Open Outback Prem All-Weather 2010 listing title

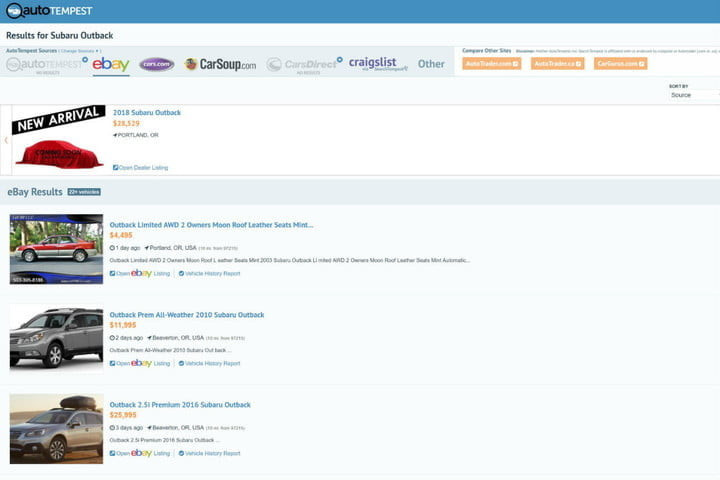coord(187,315)
